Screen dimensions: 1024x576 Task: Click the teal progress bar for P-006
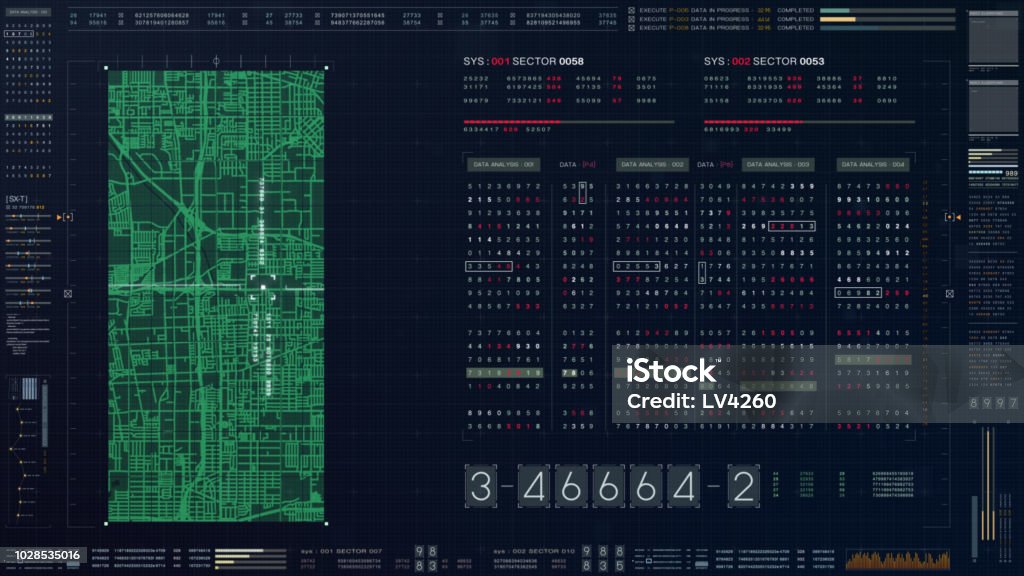click(x=887, y=10)
